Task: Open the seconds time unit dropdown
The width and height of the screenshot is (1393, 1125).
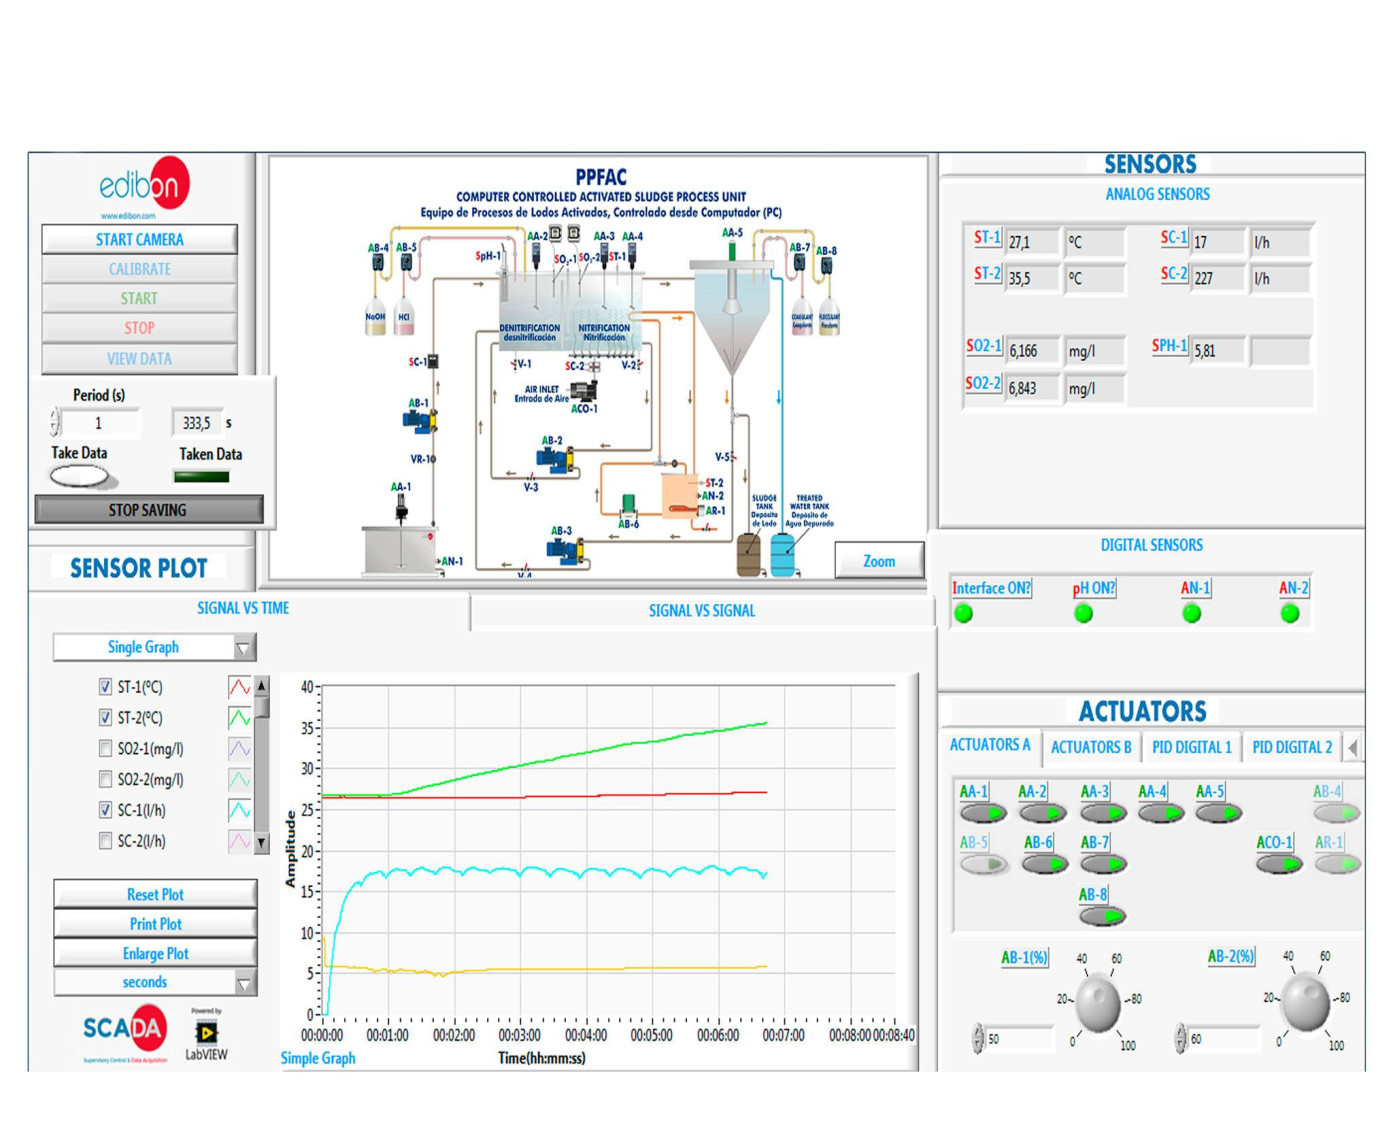Action: (154, 983)
